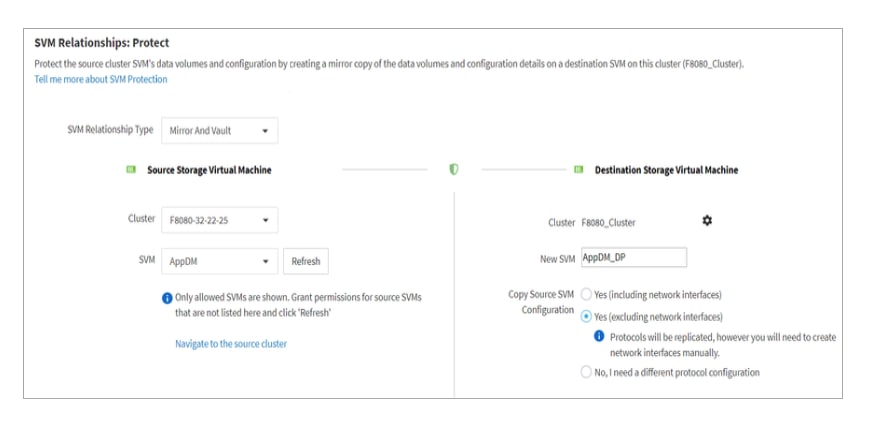
Task: Select 'Yes (excluding network interfaces)' radio button
Action: click(x=586, y=316)
